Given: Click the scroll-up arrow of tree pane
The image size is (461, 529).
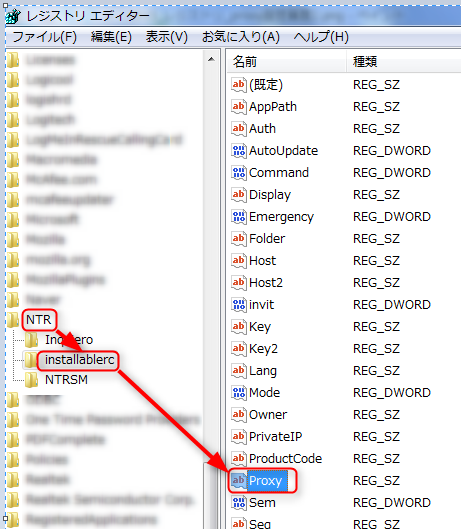Looking at the screenshot, I should click(212, 59).
